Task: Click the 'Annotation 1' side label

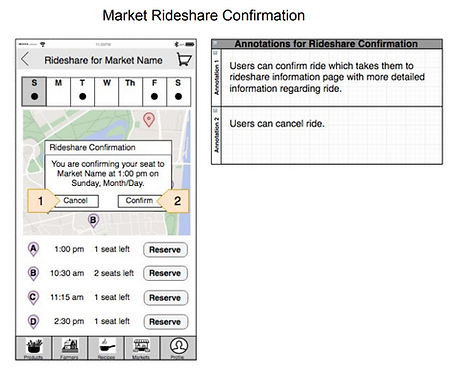Action: (x=216, y=77)
